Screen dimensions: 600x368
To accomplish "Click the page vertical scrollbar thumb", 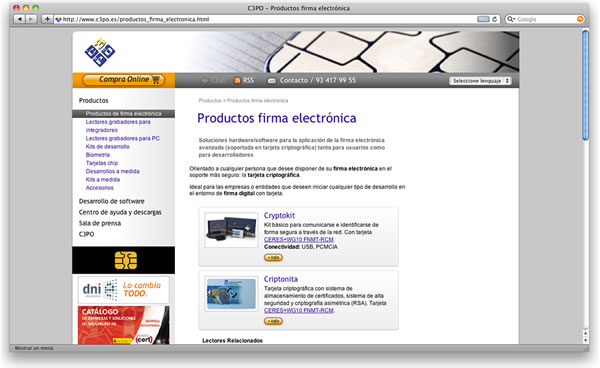I will pyautogui.click(x=585, y=85).
